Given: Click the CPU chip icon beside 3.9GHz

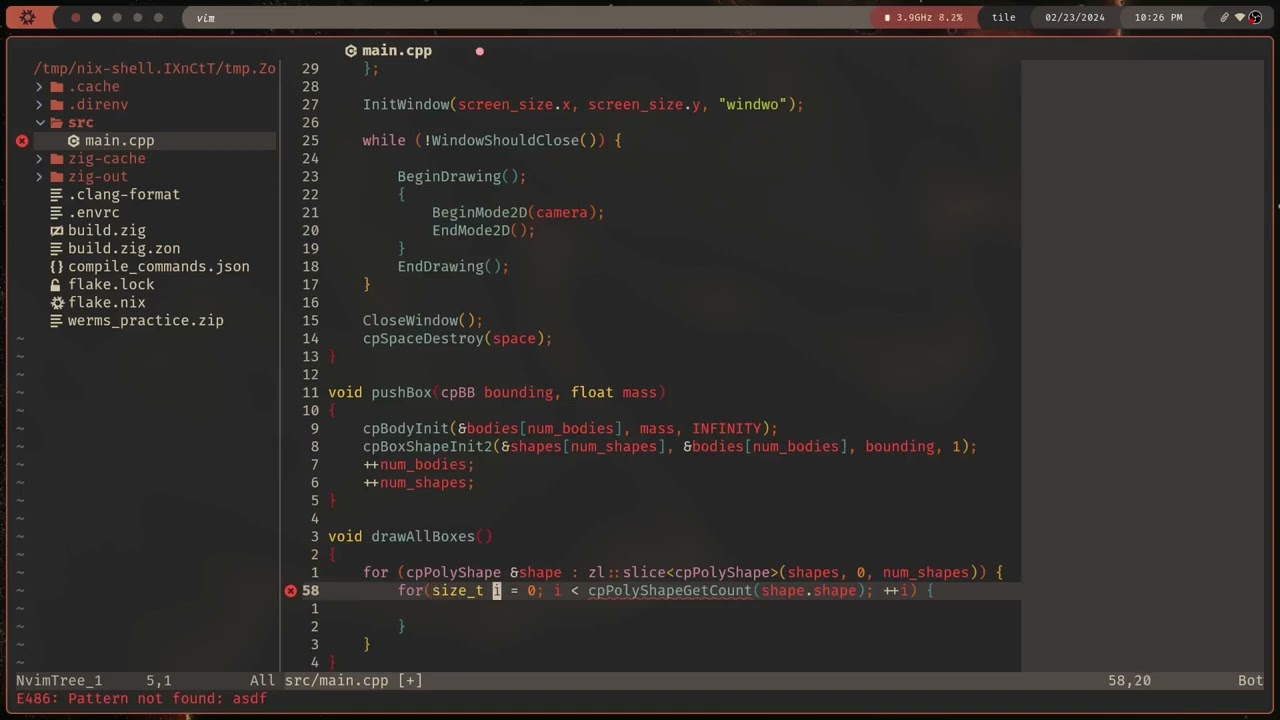Looking at the screenshot, I should (x=887, y=18).
